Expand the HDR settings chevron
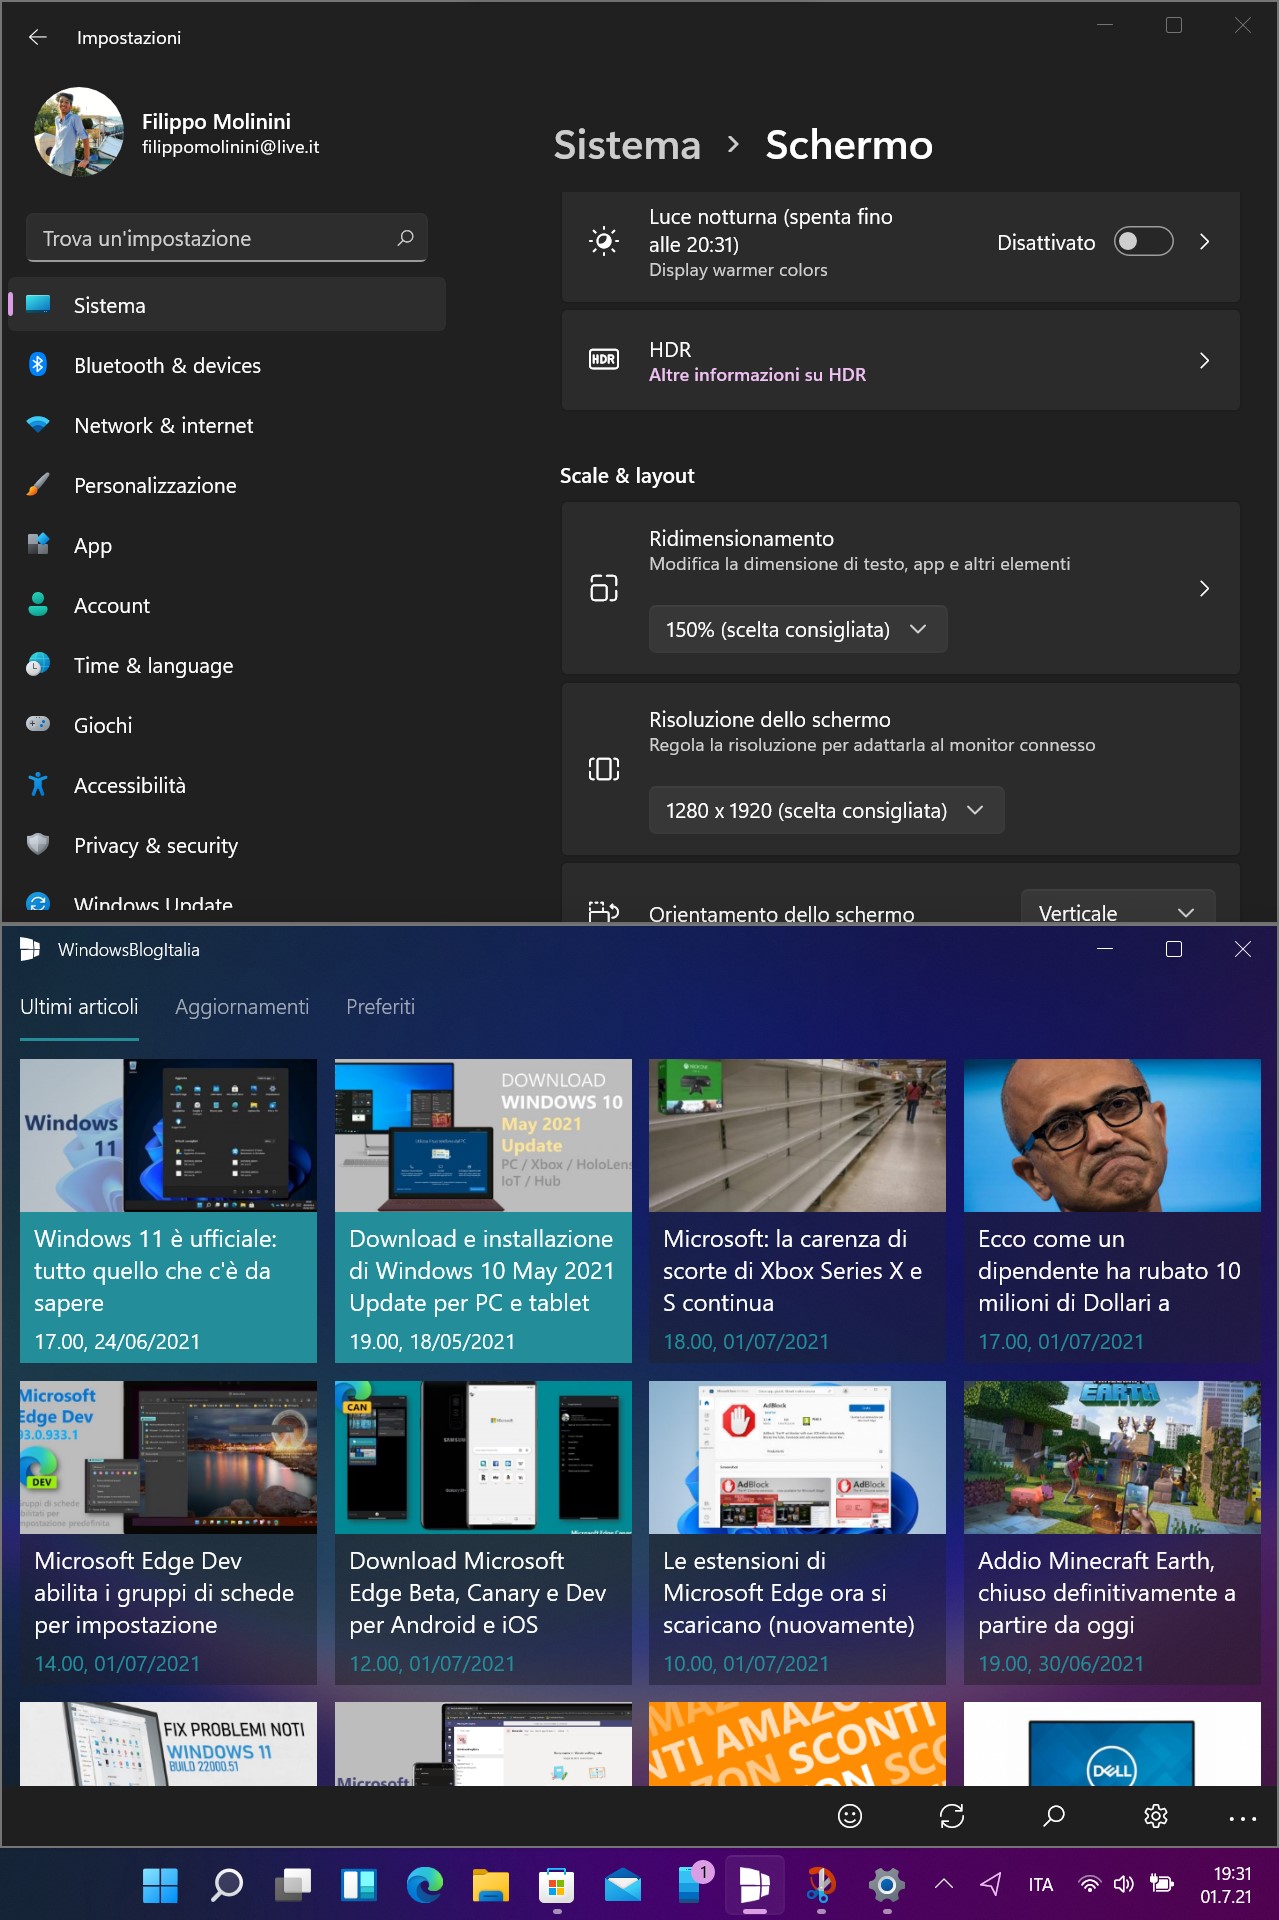Screen dimensions: 1279x1920 (1205, 360)
